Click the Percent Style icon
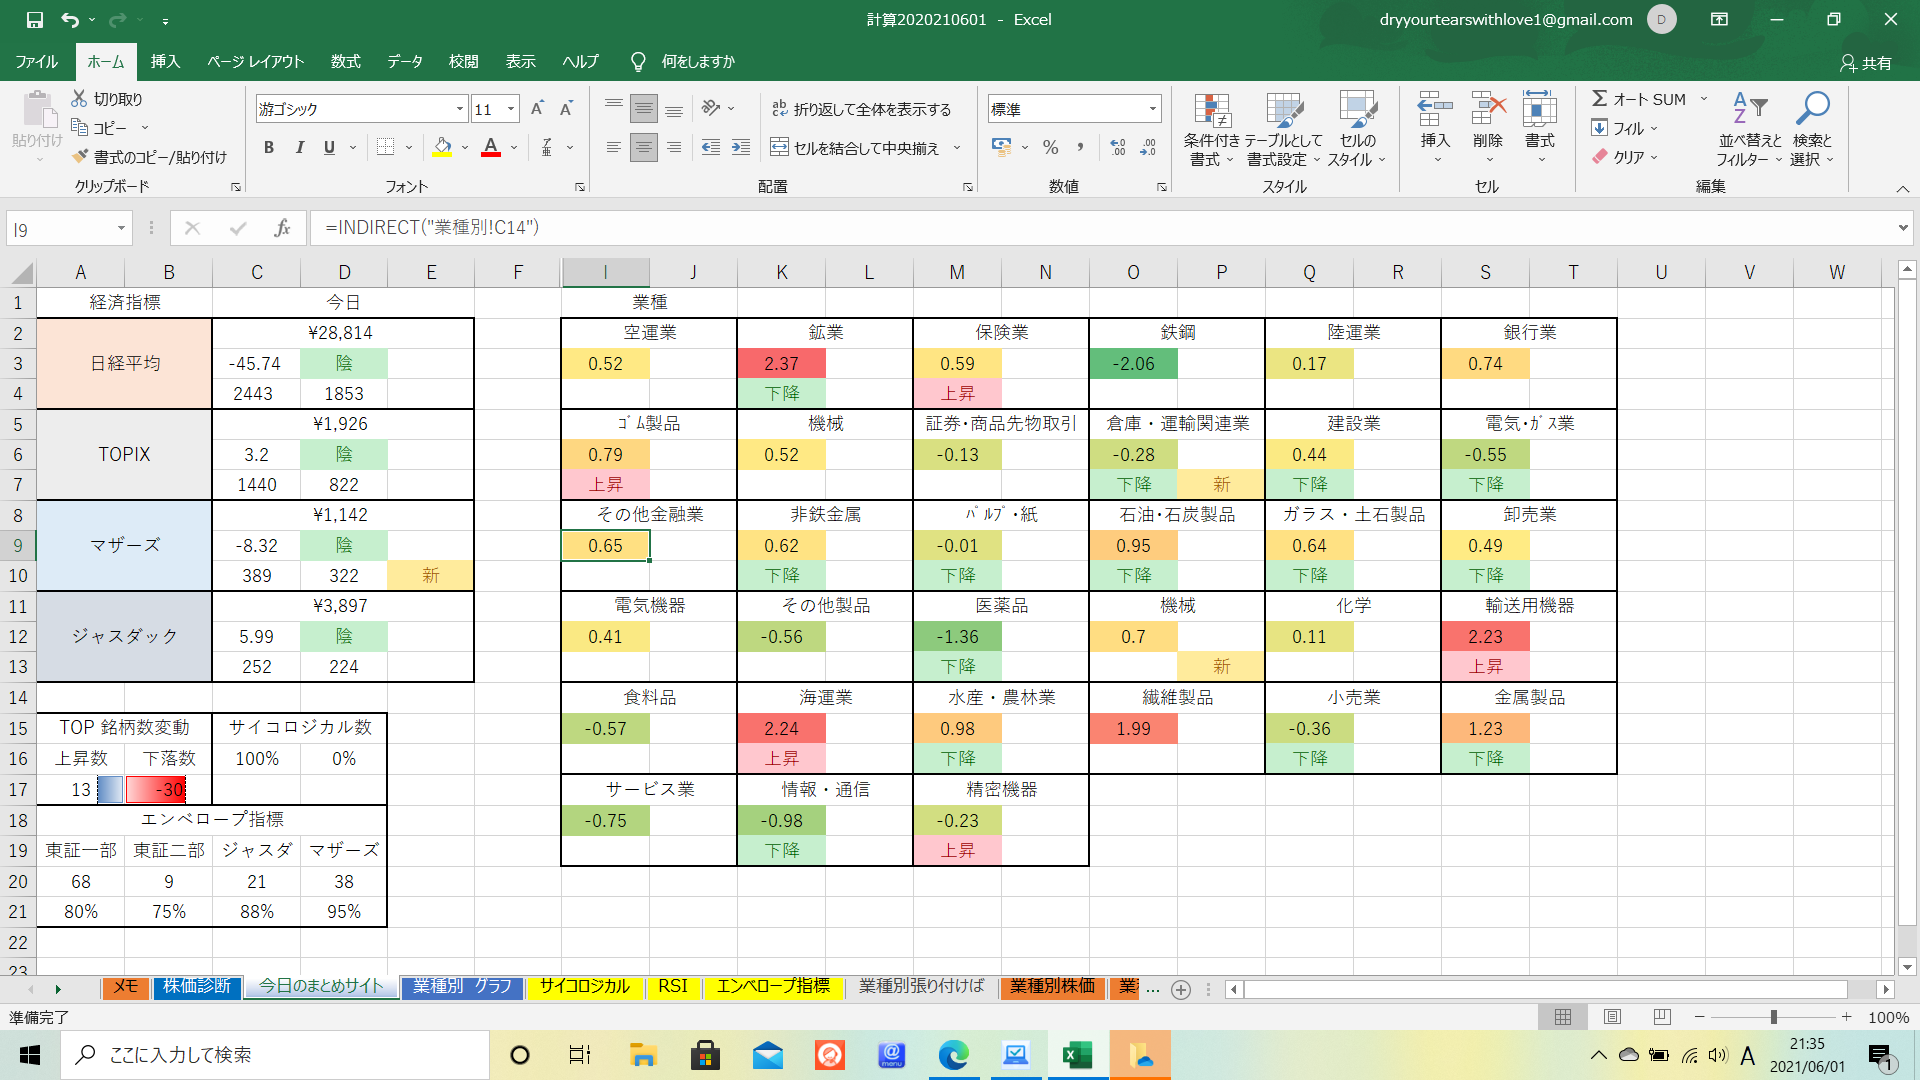The width and height of the screenshot is (1920, 1080). point(1050,148)
